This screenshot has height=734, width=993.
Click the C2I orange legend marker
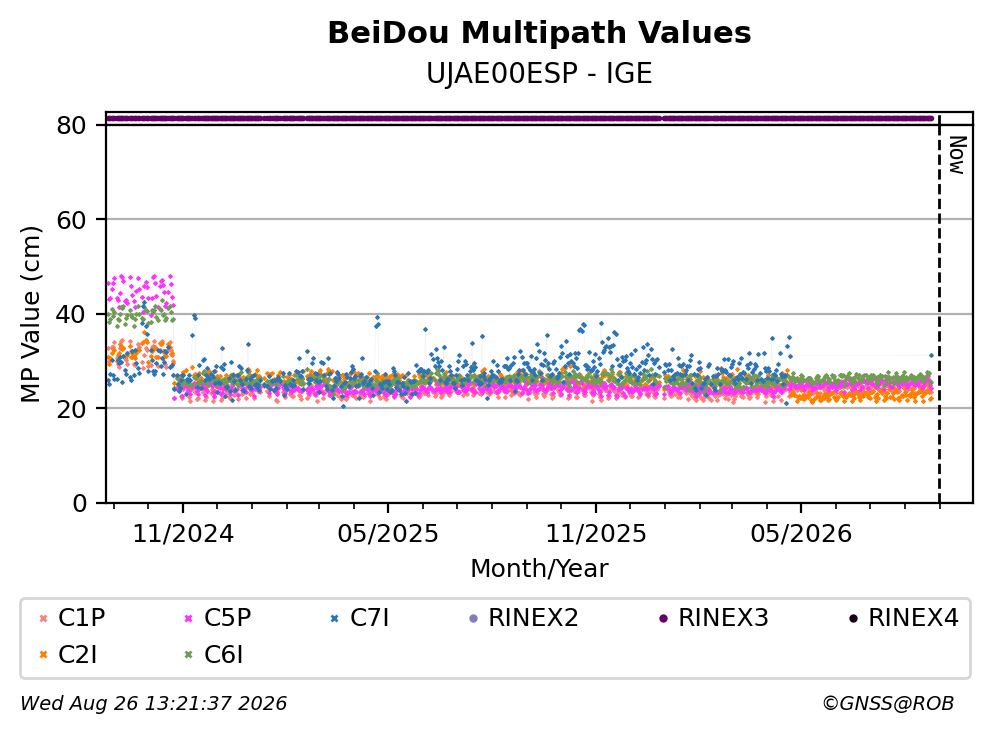43,655
